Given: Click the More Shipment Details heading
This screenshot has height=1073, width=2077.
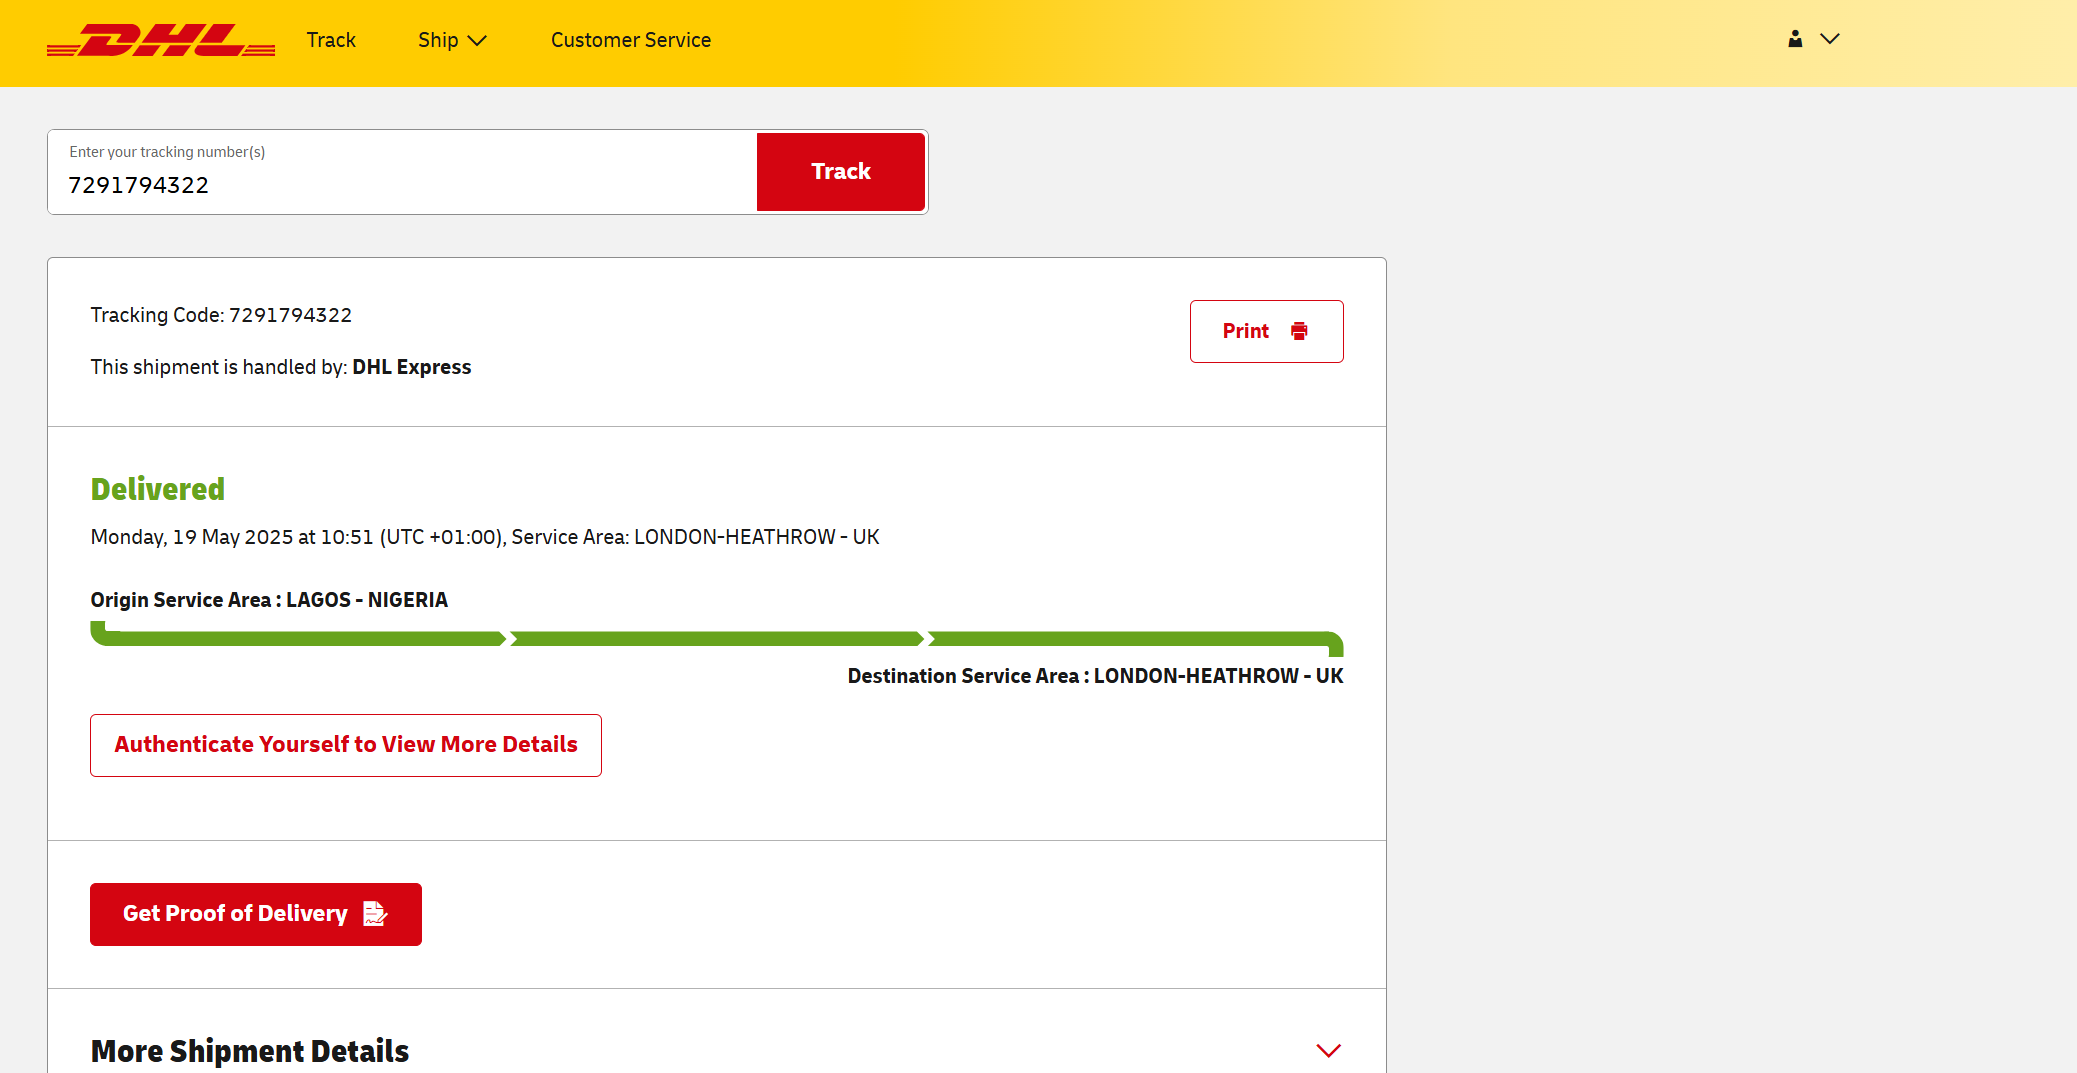Looking at the screenshot, I should 250,1051.
